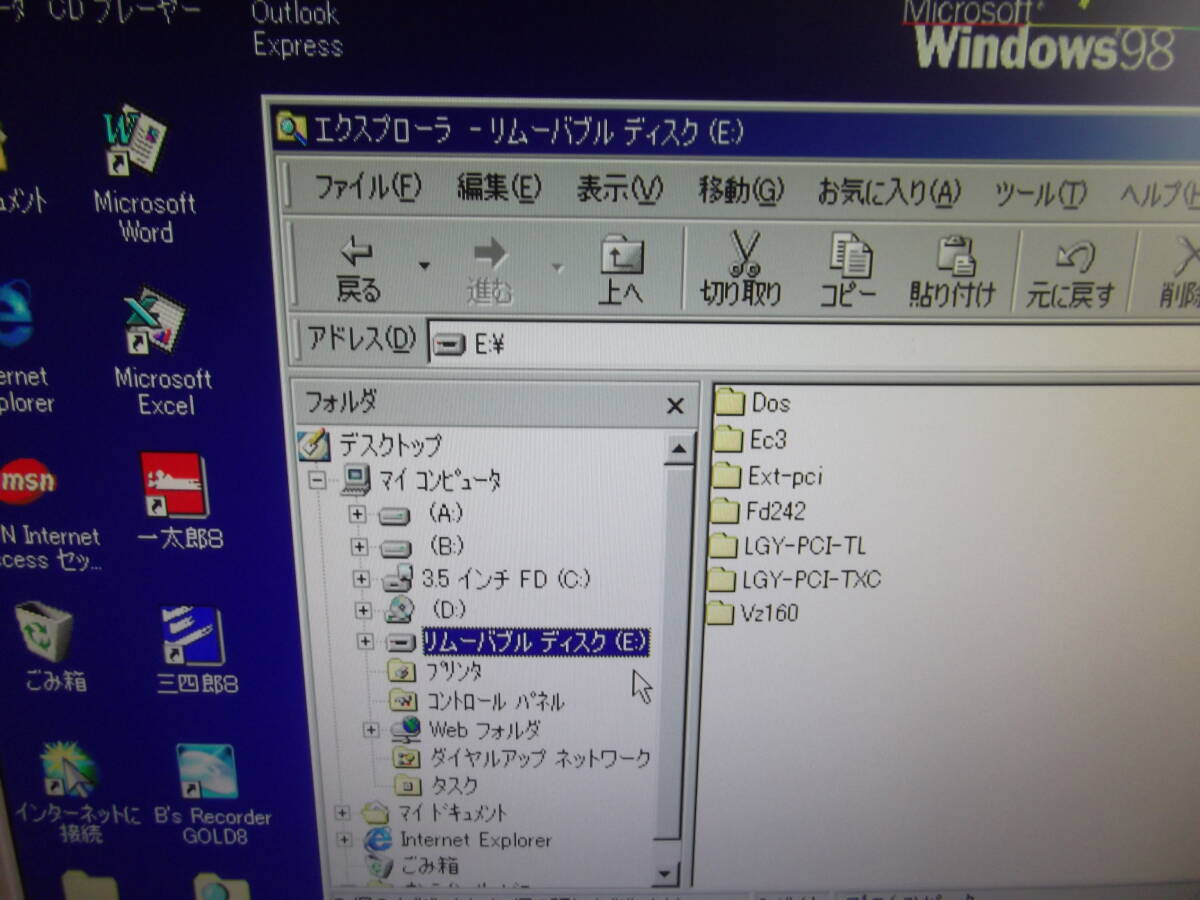Select the Ext-pci folder

[x=769, y=476]
